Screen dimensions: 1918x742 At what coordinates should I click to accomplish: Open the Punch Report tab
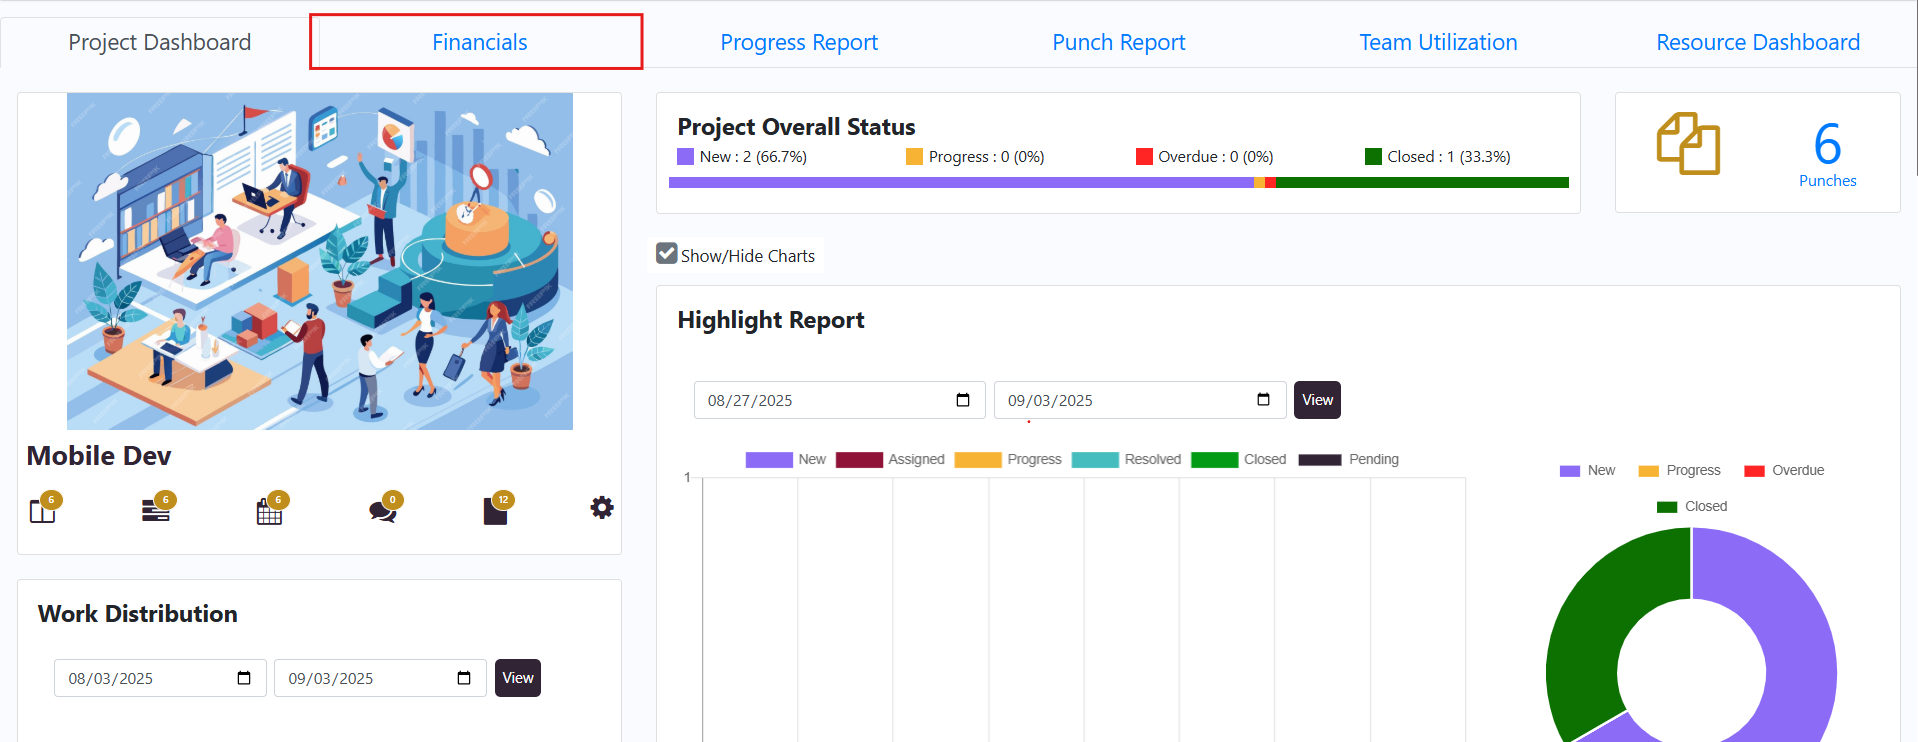[x=1119, y=42]
